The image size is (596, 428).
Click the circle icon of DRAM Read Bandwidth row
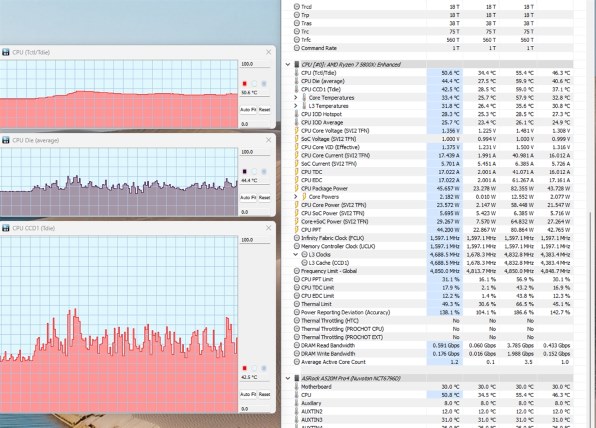[x=297, y=346]
